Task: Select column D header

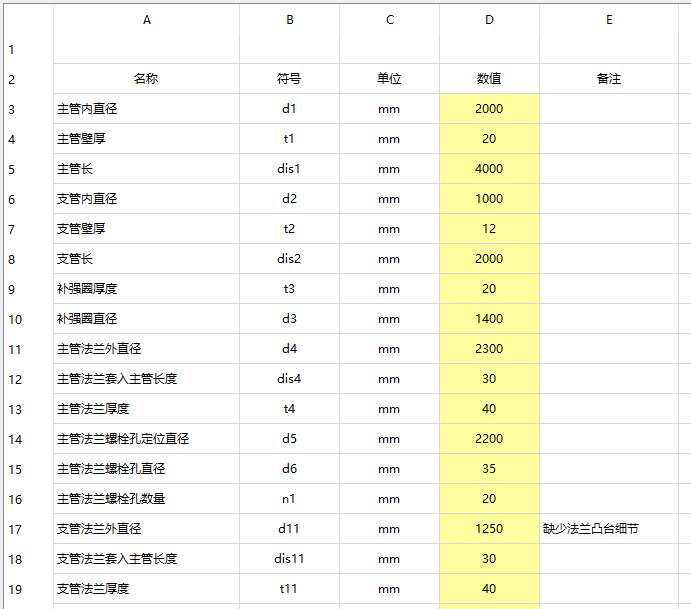Action: click(x=489, y=19)
